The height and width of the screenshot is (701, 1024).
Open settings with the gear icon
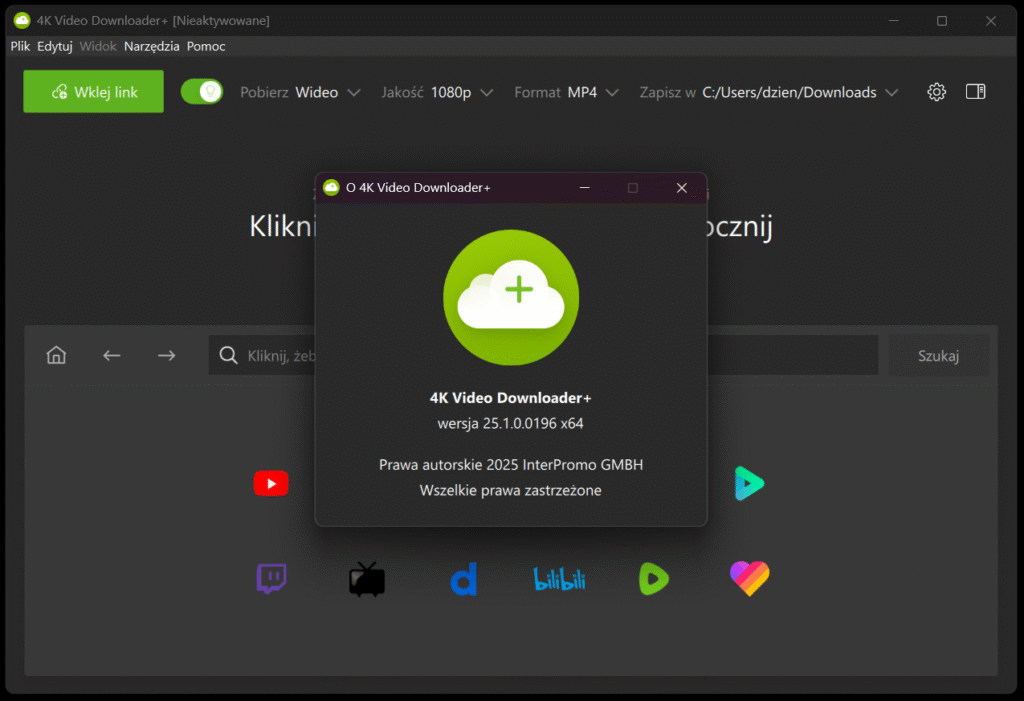click(936, 92)
